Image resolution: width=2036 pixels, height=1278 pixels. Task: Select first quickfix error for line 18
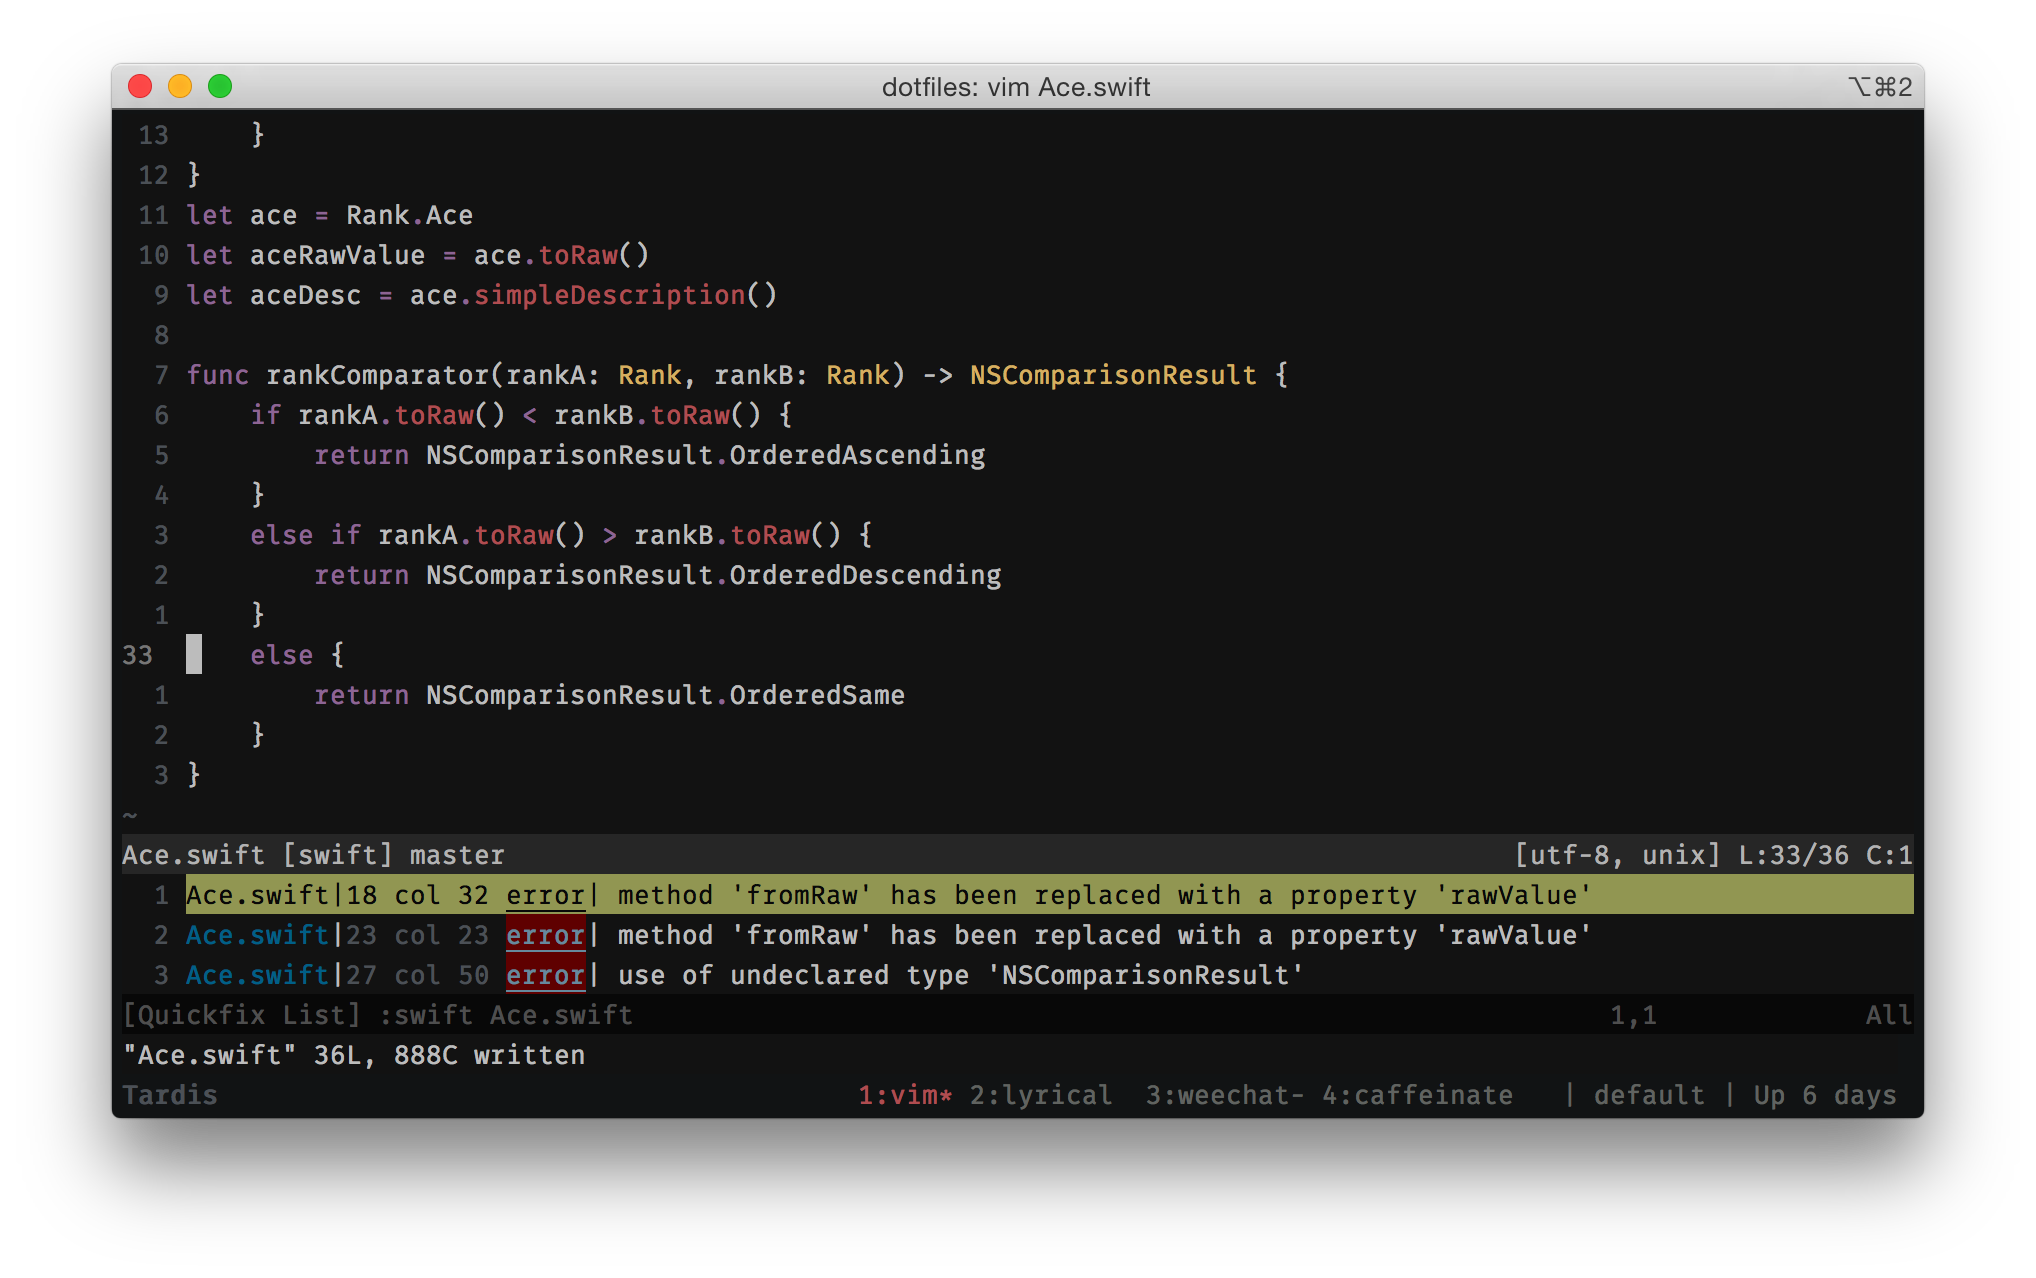[x=886, y=895]
